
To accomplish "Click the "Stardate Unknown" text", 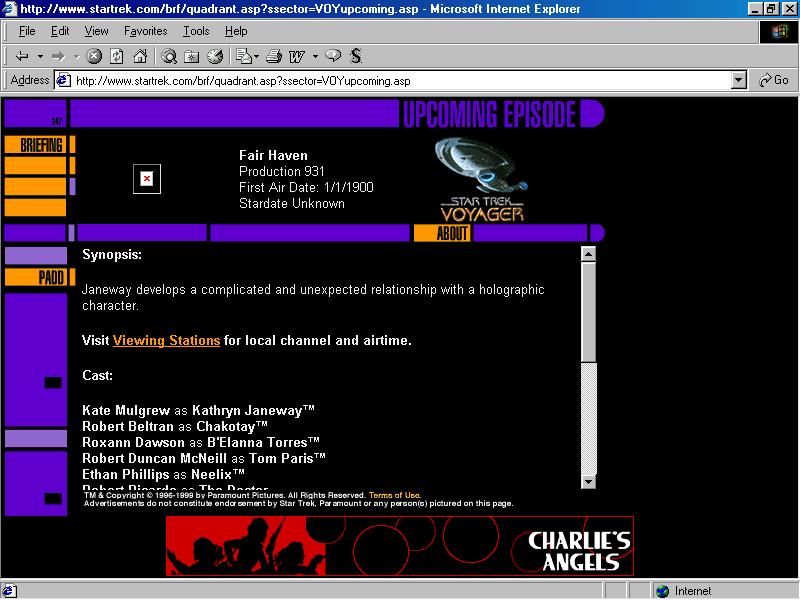I will point(292,204).
